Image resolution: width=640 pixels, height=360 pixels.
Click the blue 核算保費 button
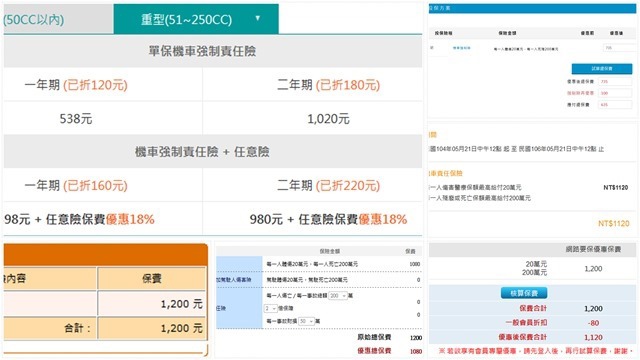coord(524,293)
